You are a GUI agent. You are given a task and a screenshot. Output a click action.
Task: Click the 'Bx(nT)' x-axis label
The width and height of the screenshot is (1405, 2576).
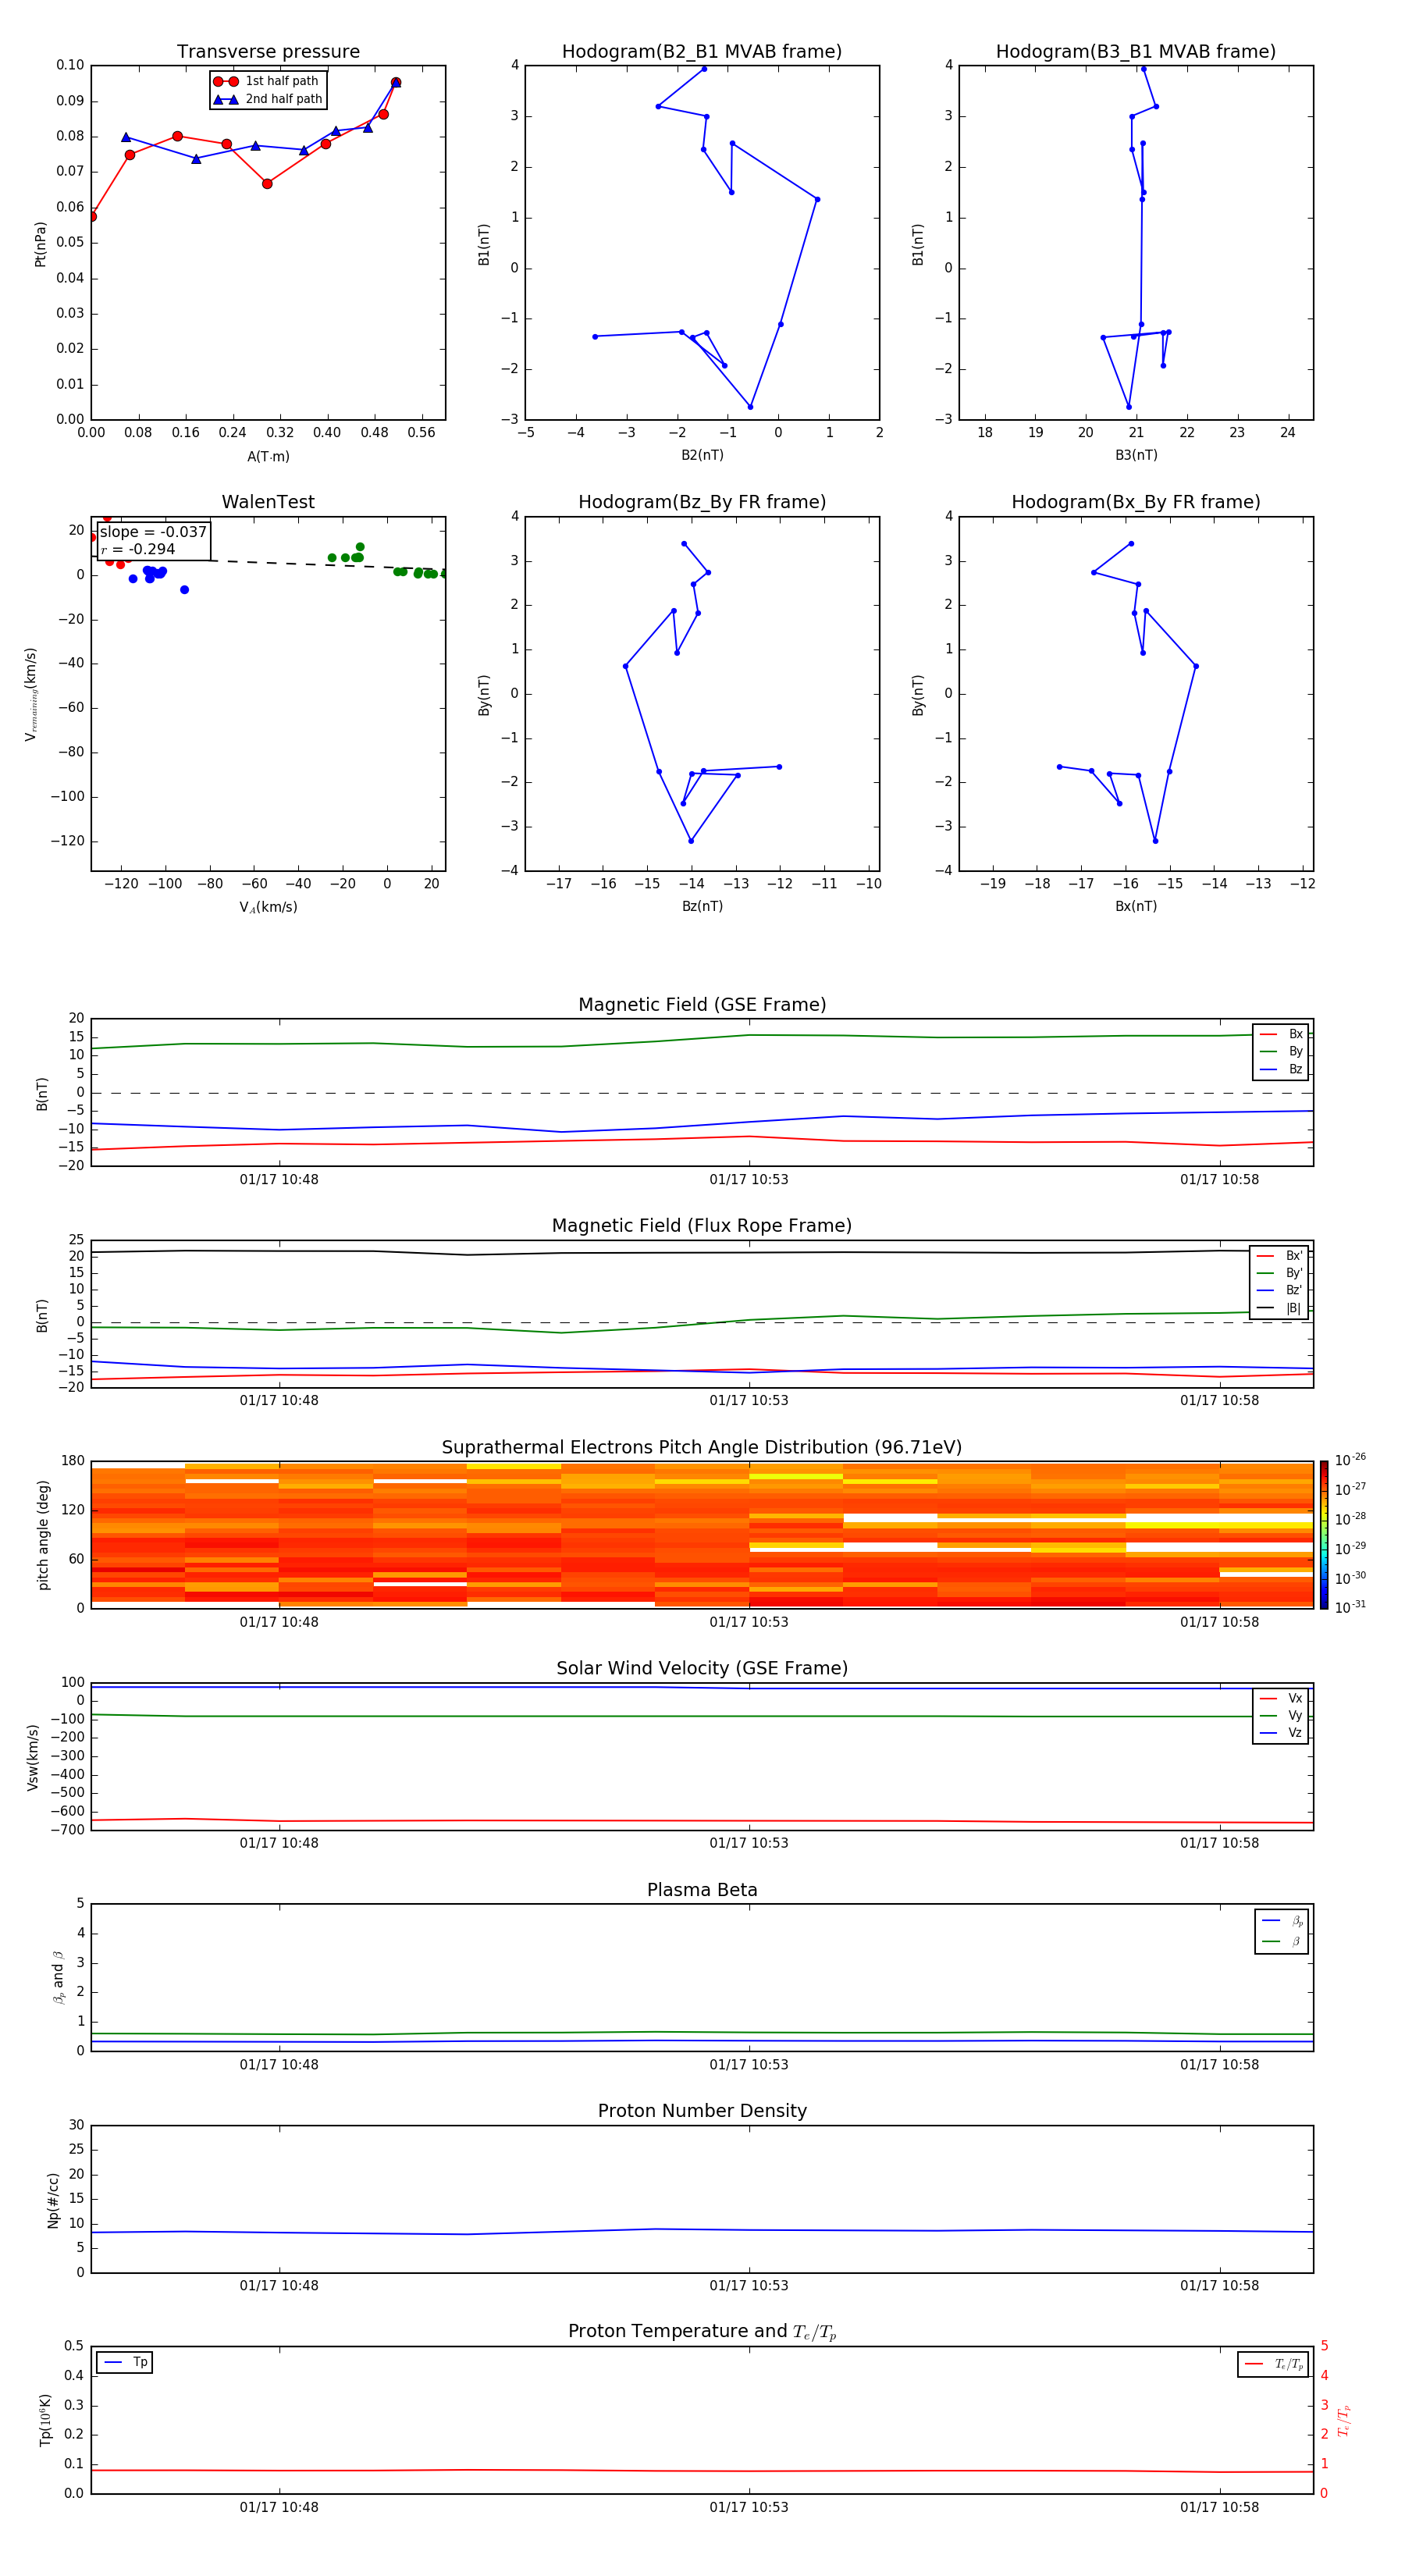(x=1136, y=906)
